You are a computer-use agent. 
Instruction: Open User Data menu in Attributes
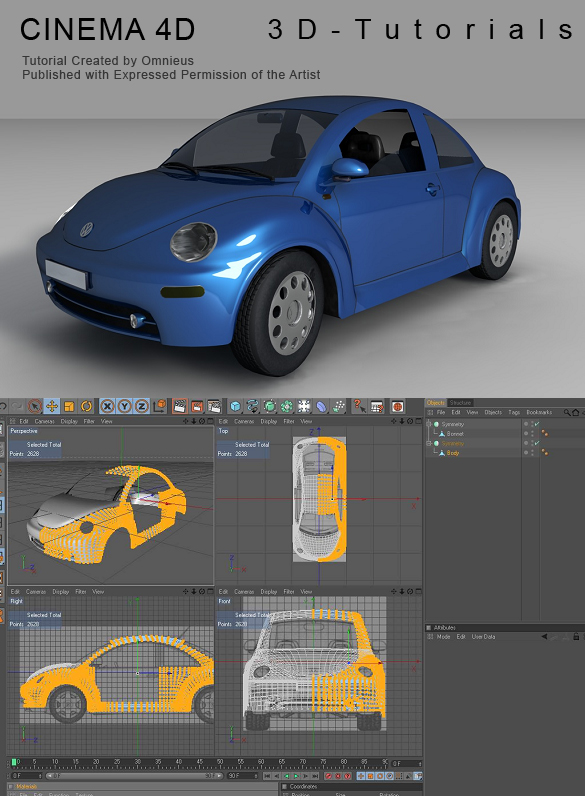[x=483, y=637]
